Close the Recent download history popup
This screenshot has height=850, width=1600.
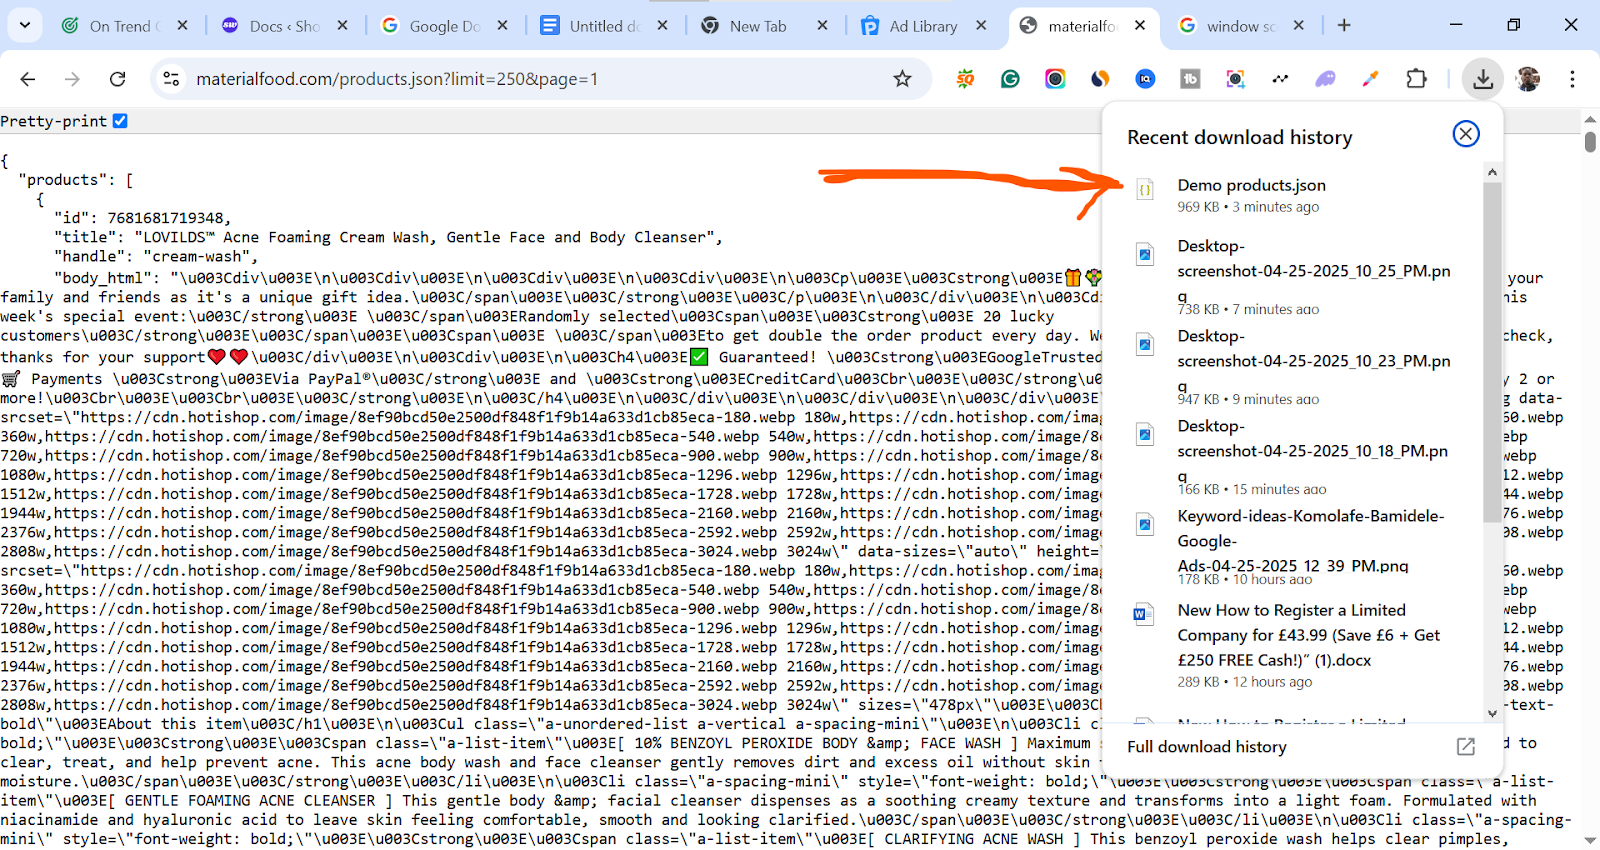(x=1466, y=134)
